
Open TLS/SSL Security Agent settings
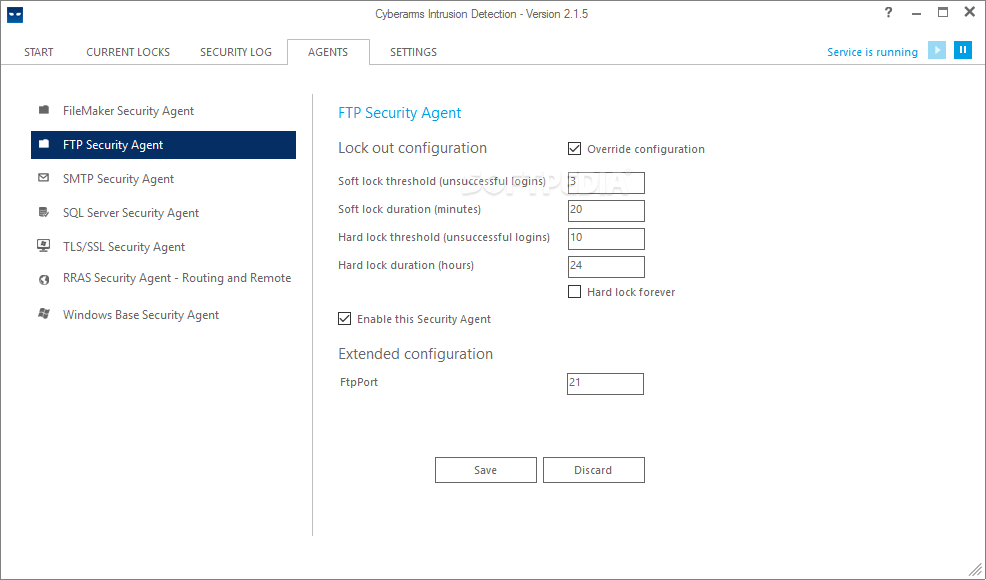(163, 247)
